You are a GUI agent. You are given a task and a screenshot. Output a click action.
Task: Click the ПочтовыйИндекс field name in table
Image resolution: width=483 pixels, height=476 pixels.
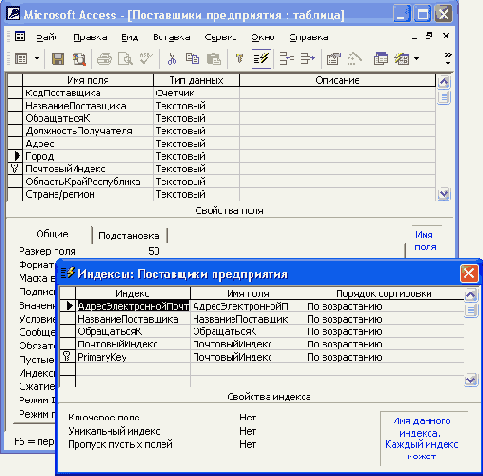88,169
